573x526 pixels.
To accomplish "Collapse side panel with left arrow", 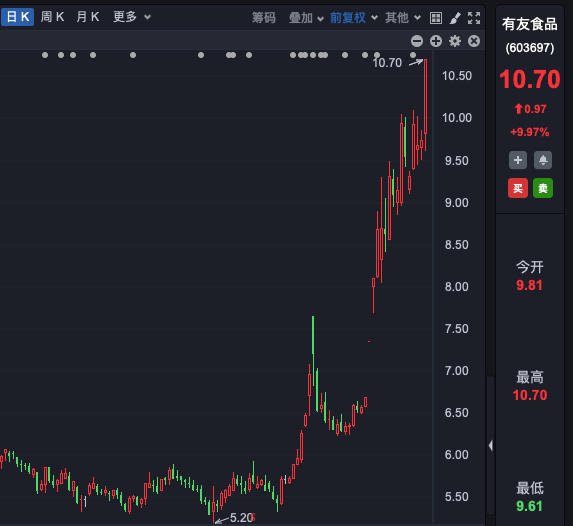I will tap(490, 446).
